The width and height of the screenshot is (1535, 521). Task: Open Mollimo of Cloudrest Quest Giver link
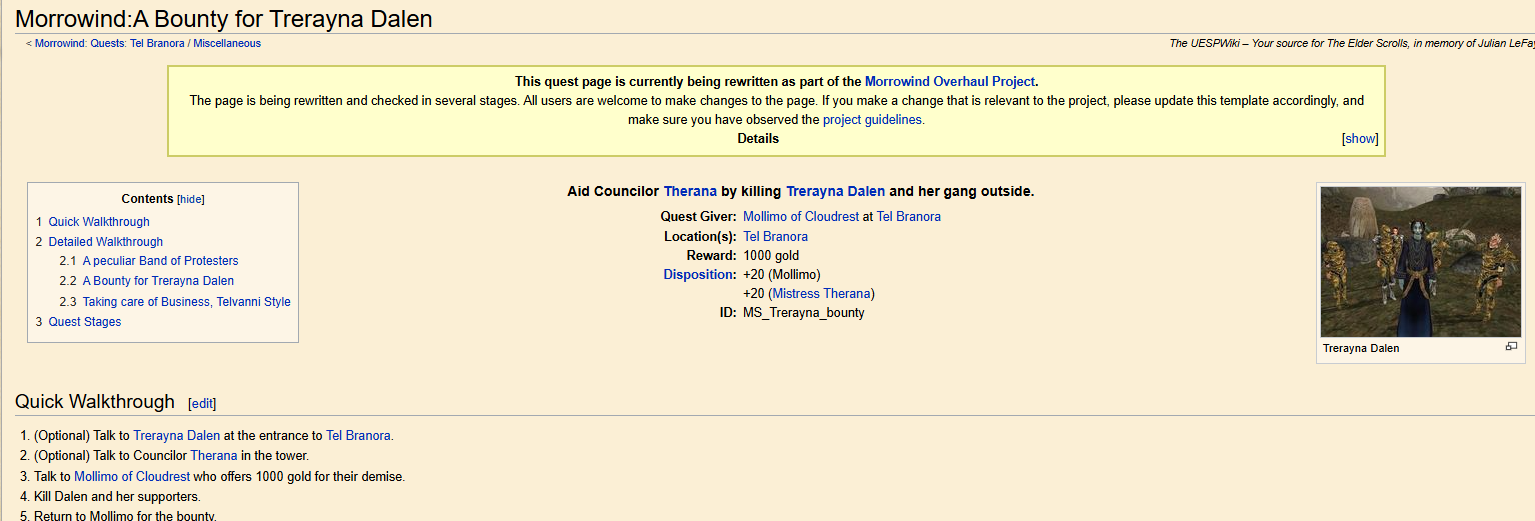tap(801, 216)
